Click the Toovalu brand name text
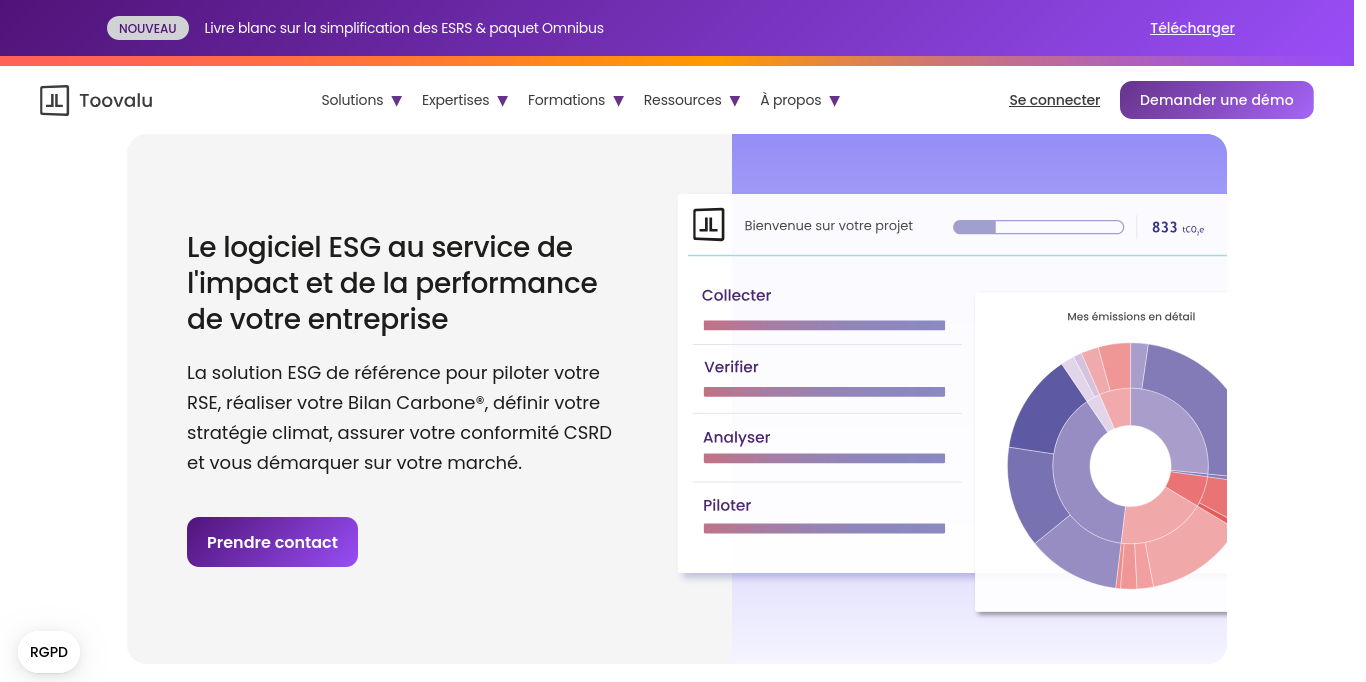Screen dimensions: 1366x682 coord(116,100)
